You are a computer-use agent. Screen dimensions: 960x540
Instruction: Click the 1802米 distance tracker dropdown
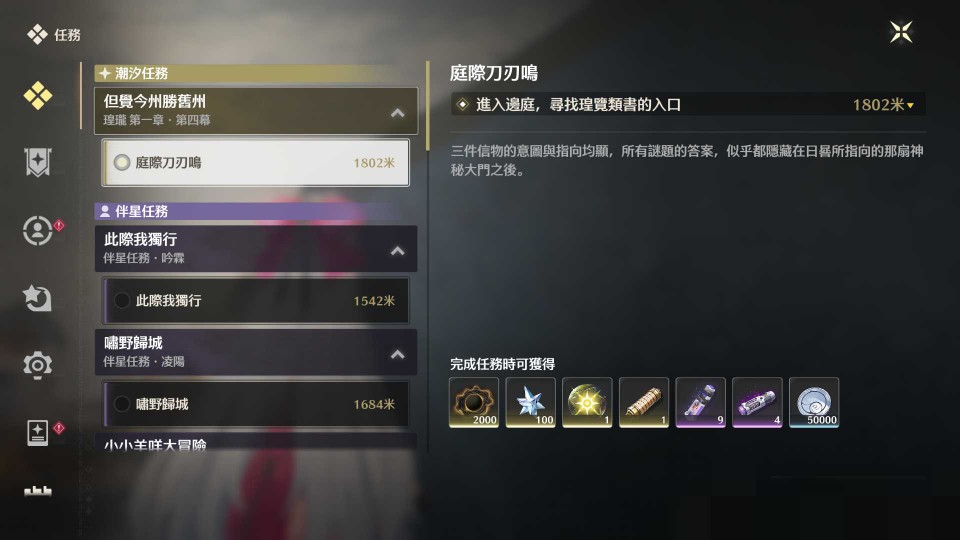coord(883,105)
